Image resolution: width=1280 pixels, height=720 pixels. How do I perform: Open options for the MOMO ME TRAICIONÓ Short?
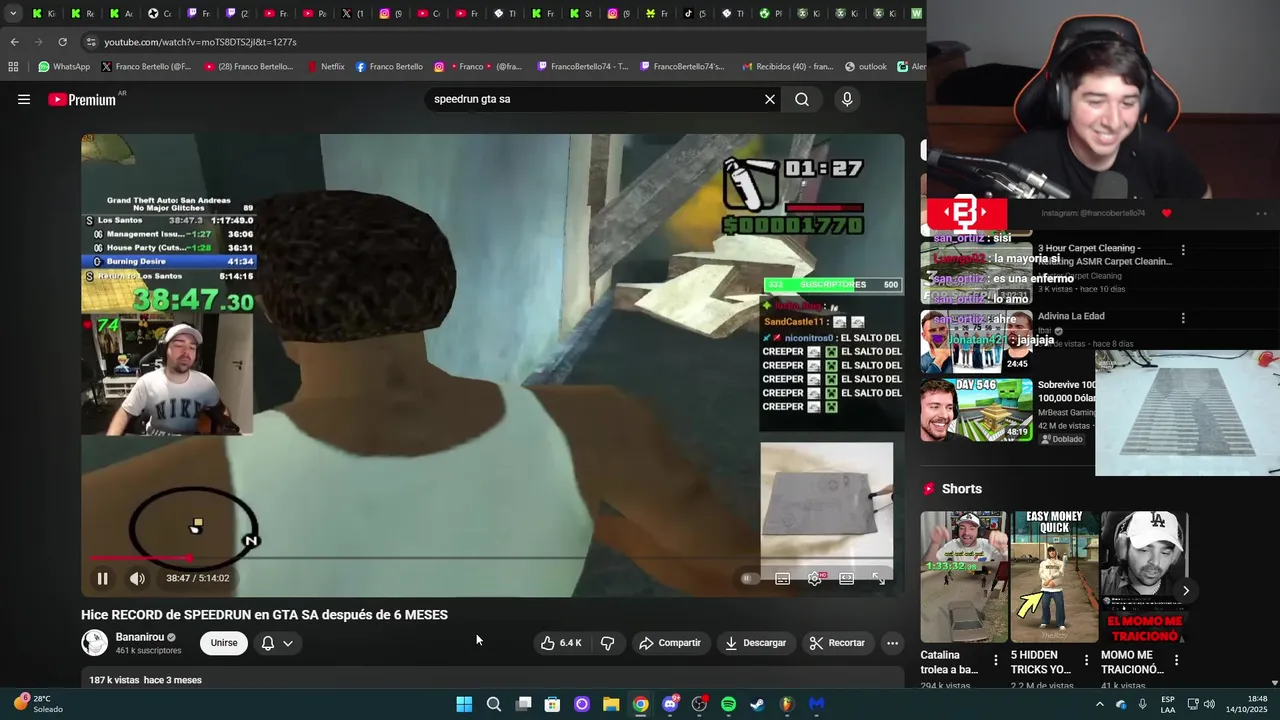tap(1176, 660)
